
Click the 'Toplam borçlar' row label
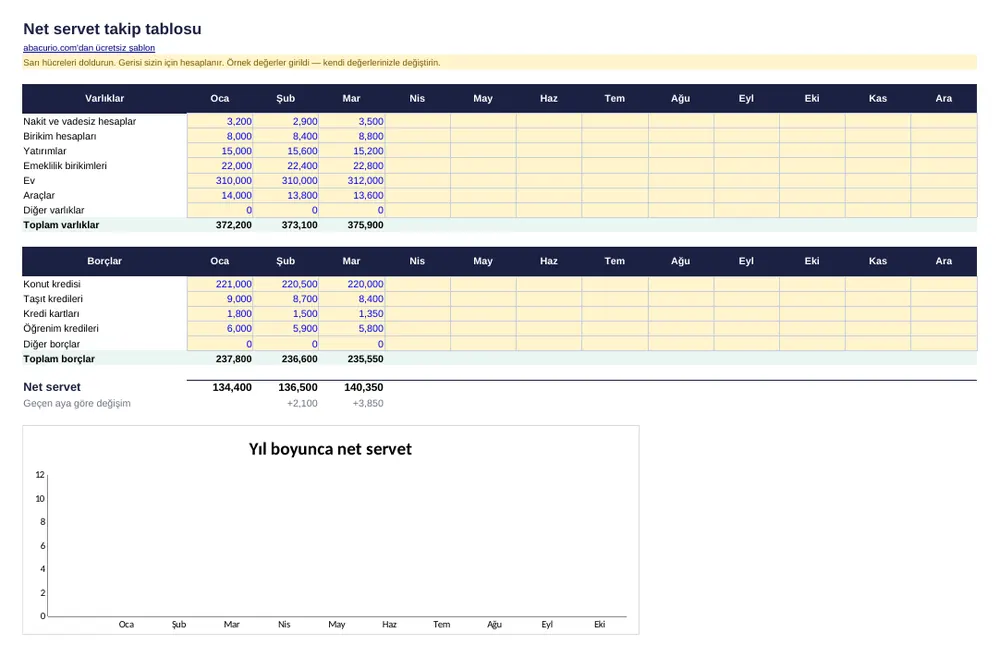coord(59,358)
